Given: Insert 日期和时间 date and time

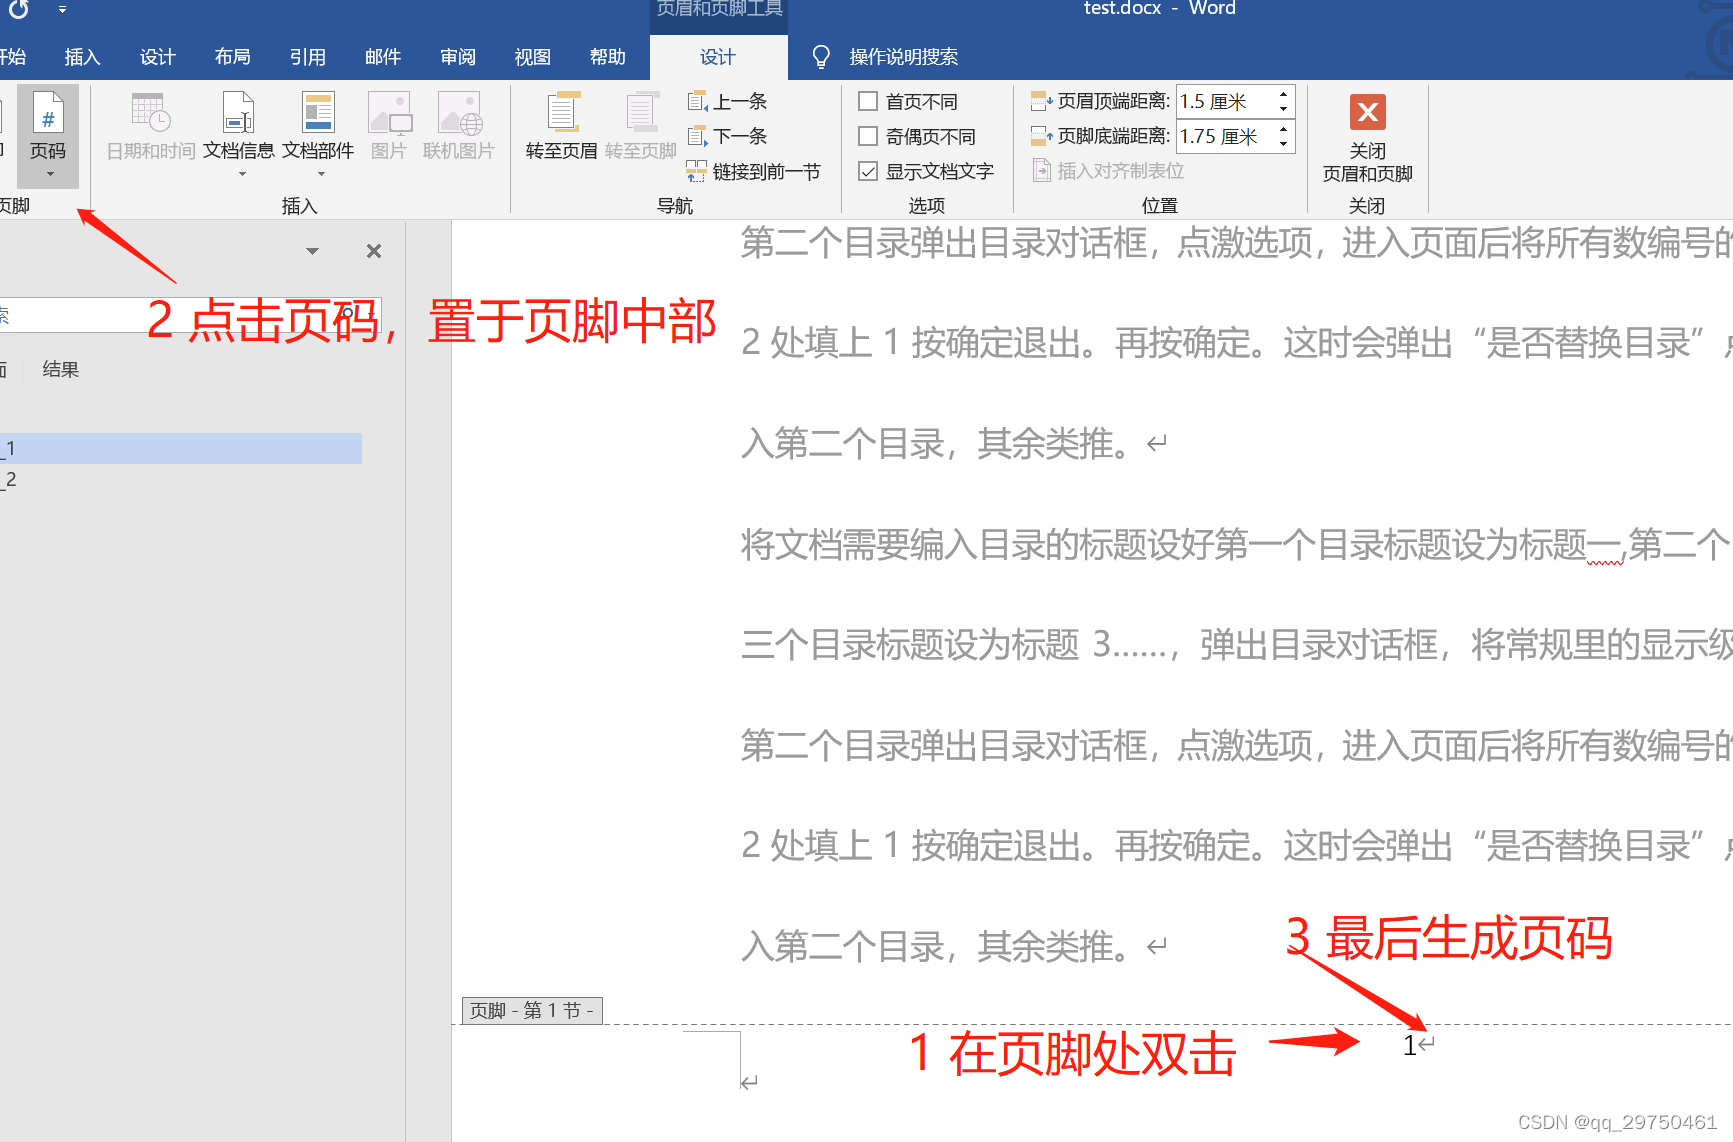Looking at the screenshot, I should click(x=151, y=127).
